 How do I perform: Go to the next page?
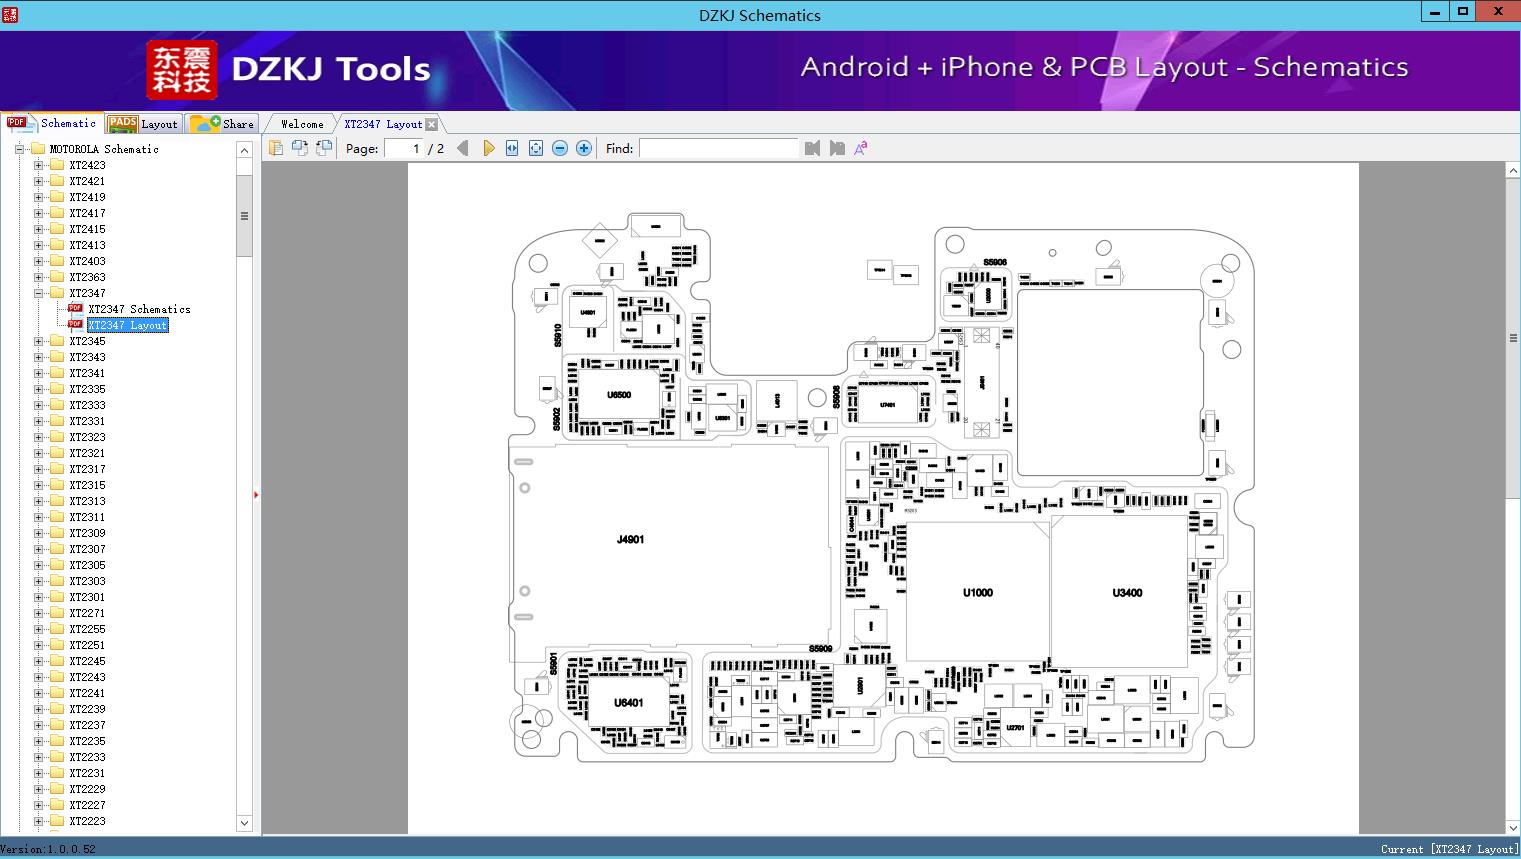(488, 148)
